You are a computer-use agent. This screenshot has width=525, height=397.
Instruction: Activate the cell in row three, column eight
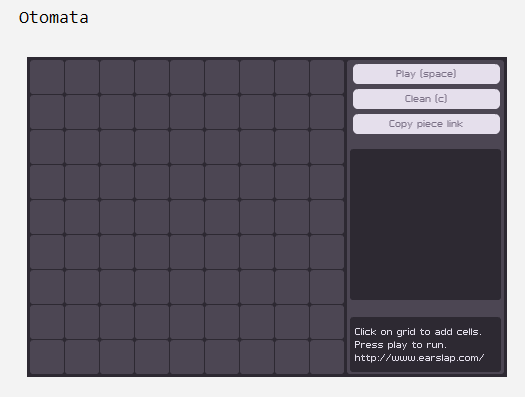point(292,147)
